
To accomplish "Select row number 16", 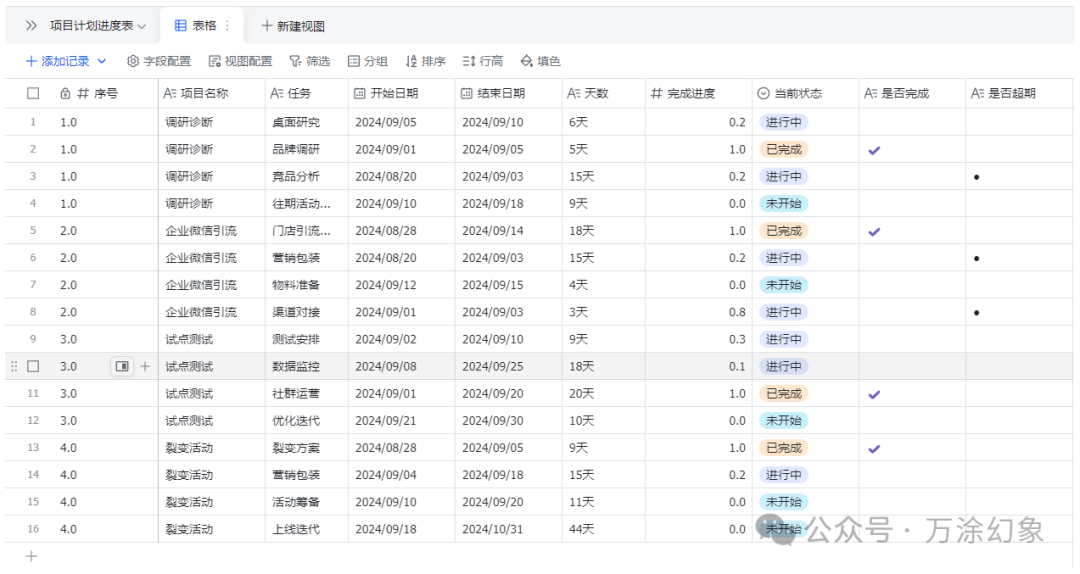I will (x=33, y=529).
